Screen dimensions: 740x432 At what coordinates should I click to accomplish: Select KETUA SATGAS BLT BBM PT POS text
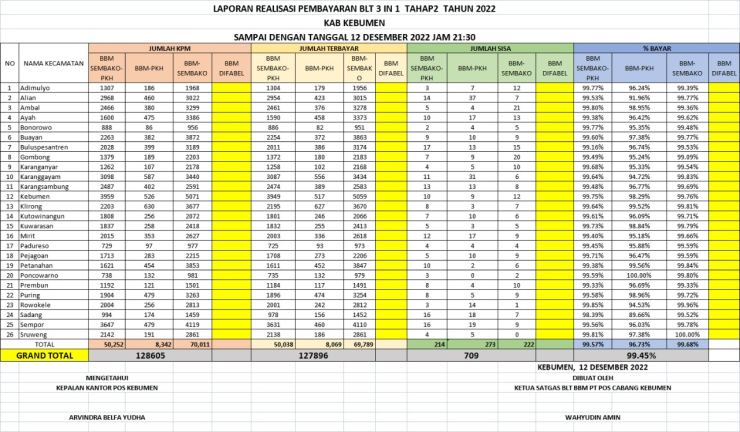[x=593, y=388]
